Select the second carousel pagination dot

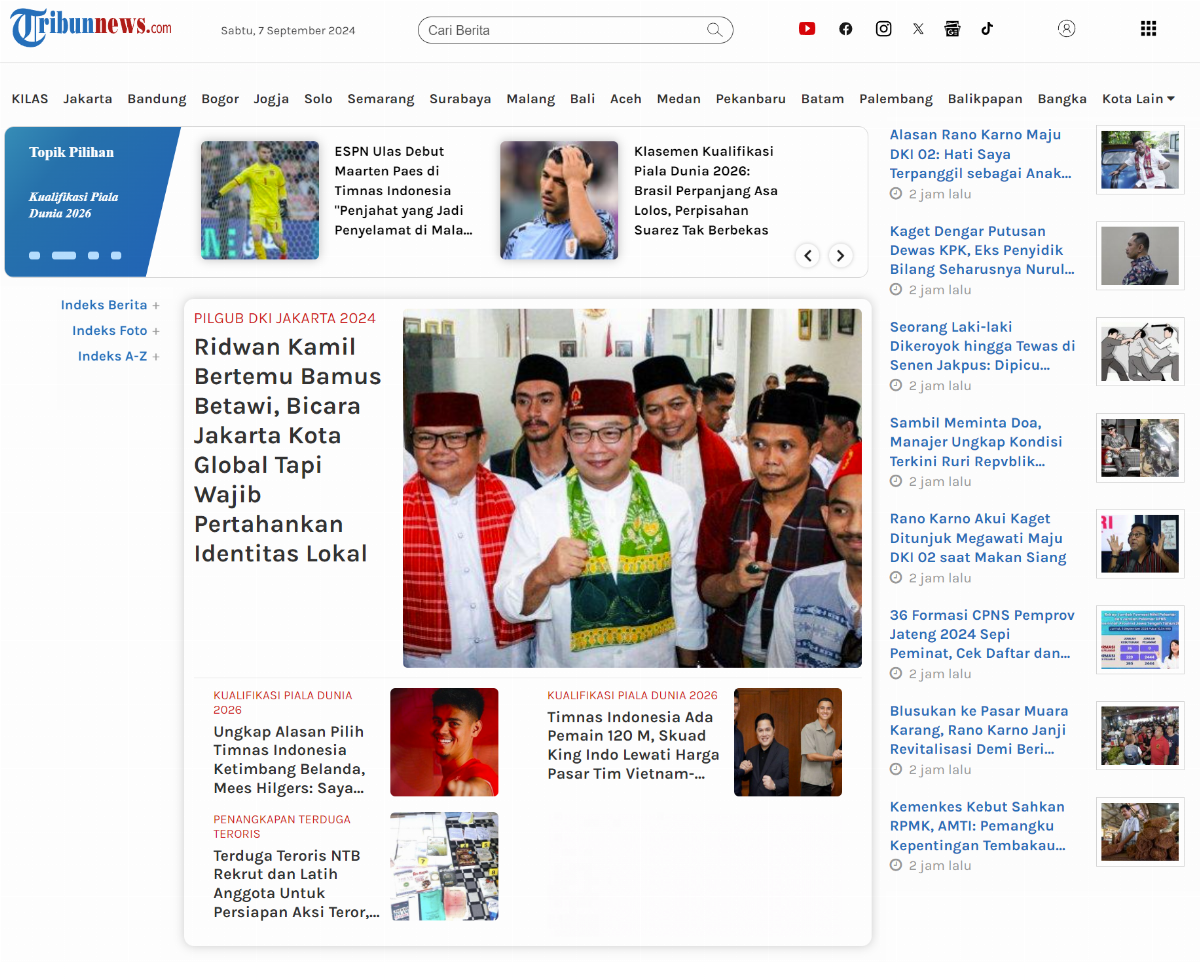(64, 255)
